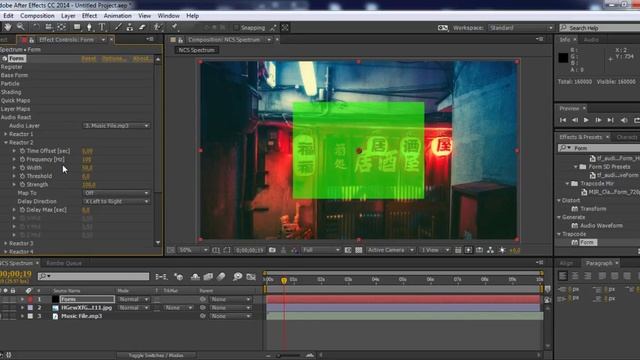Open the Workspace Standard dropdown

[521, 28]
